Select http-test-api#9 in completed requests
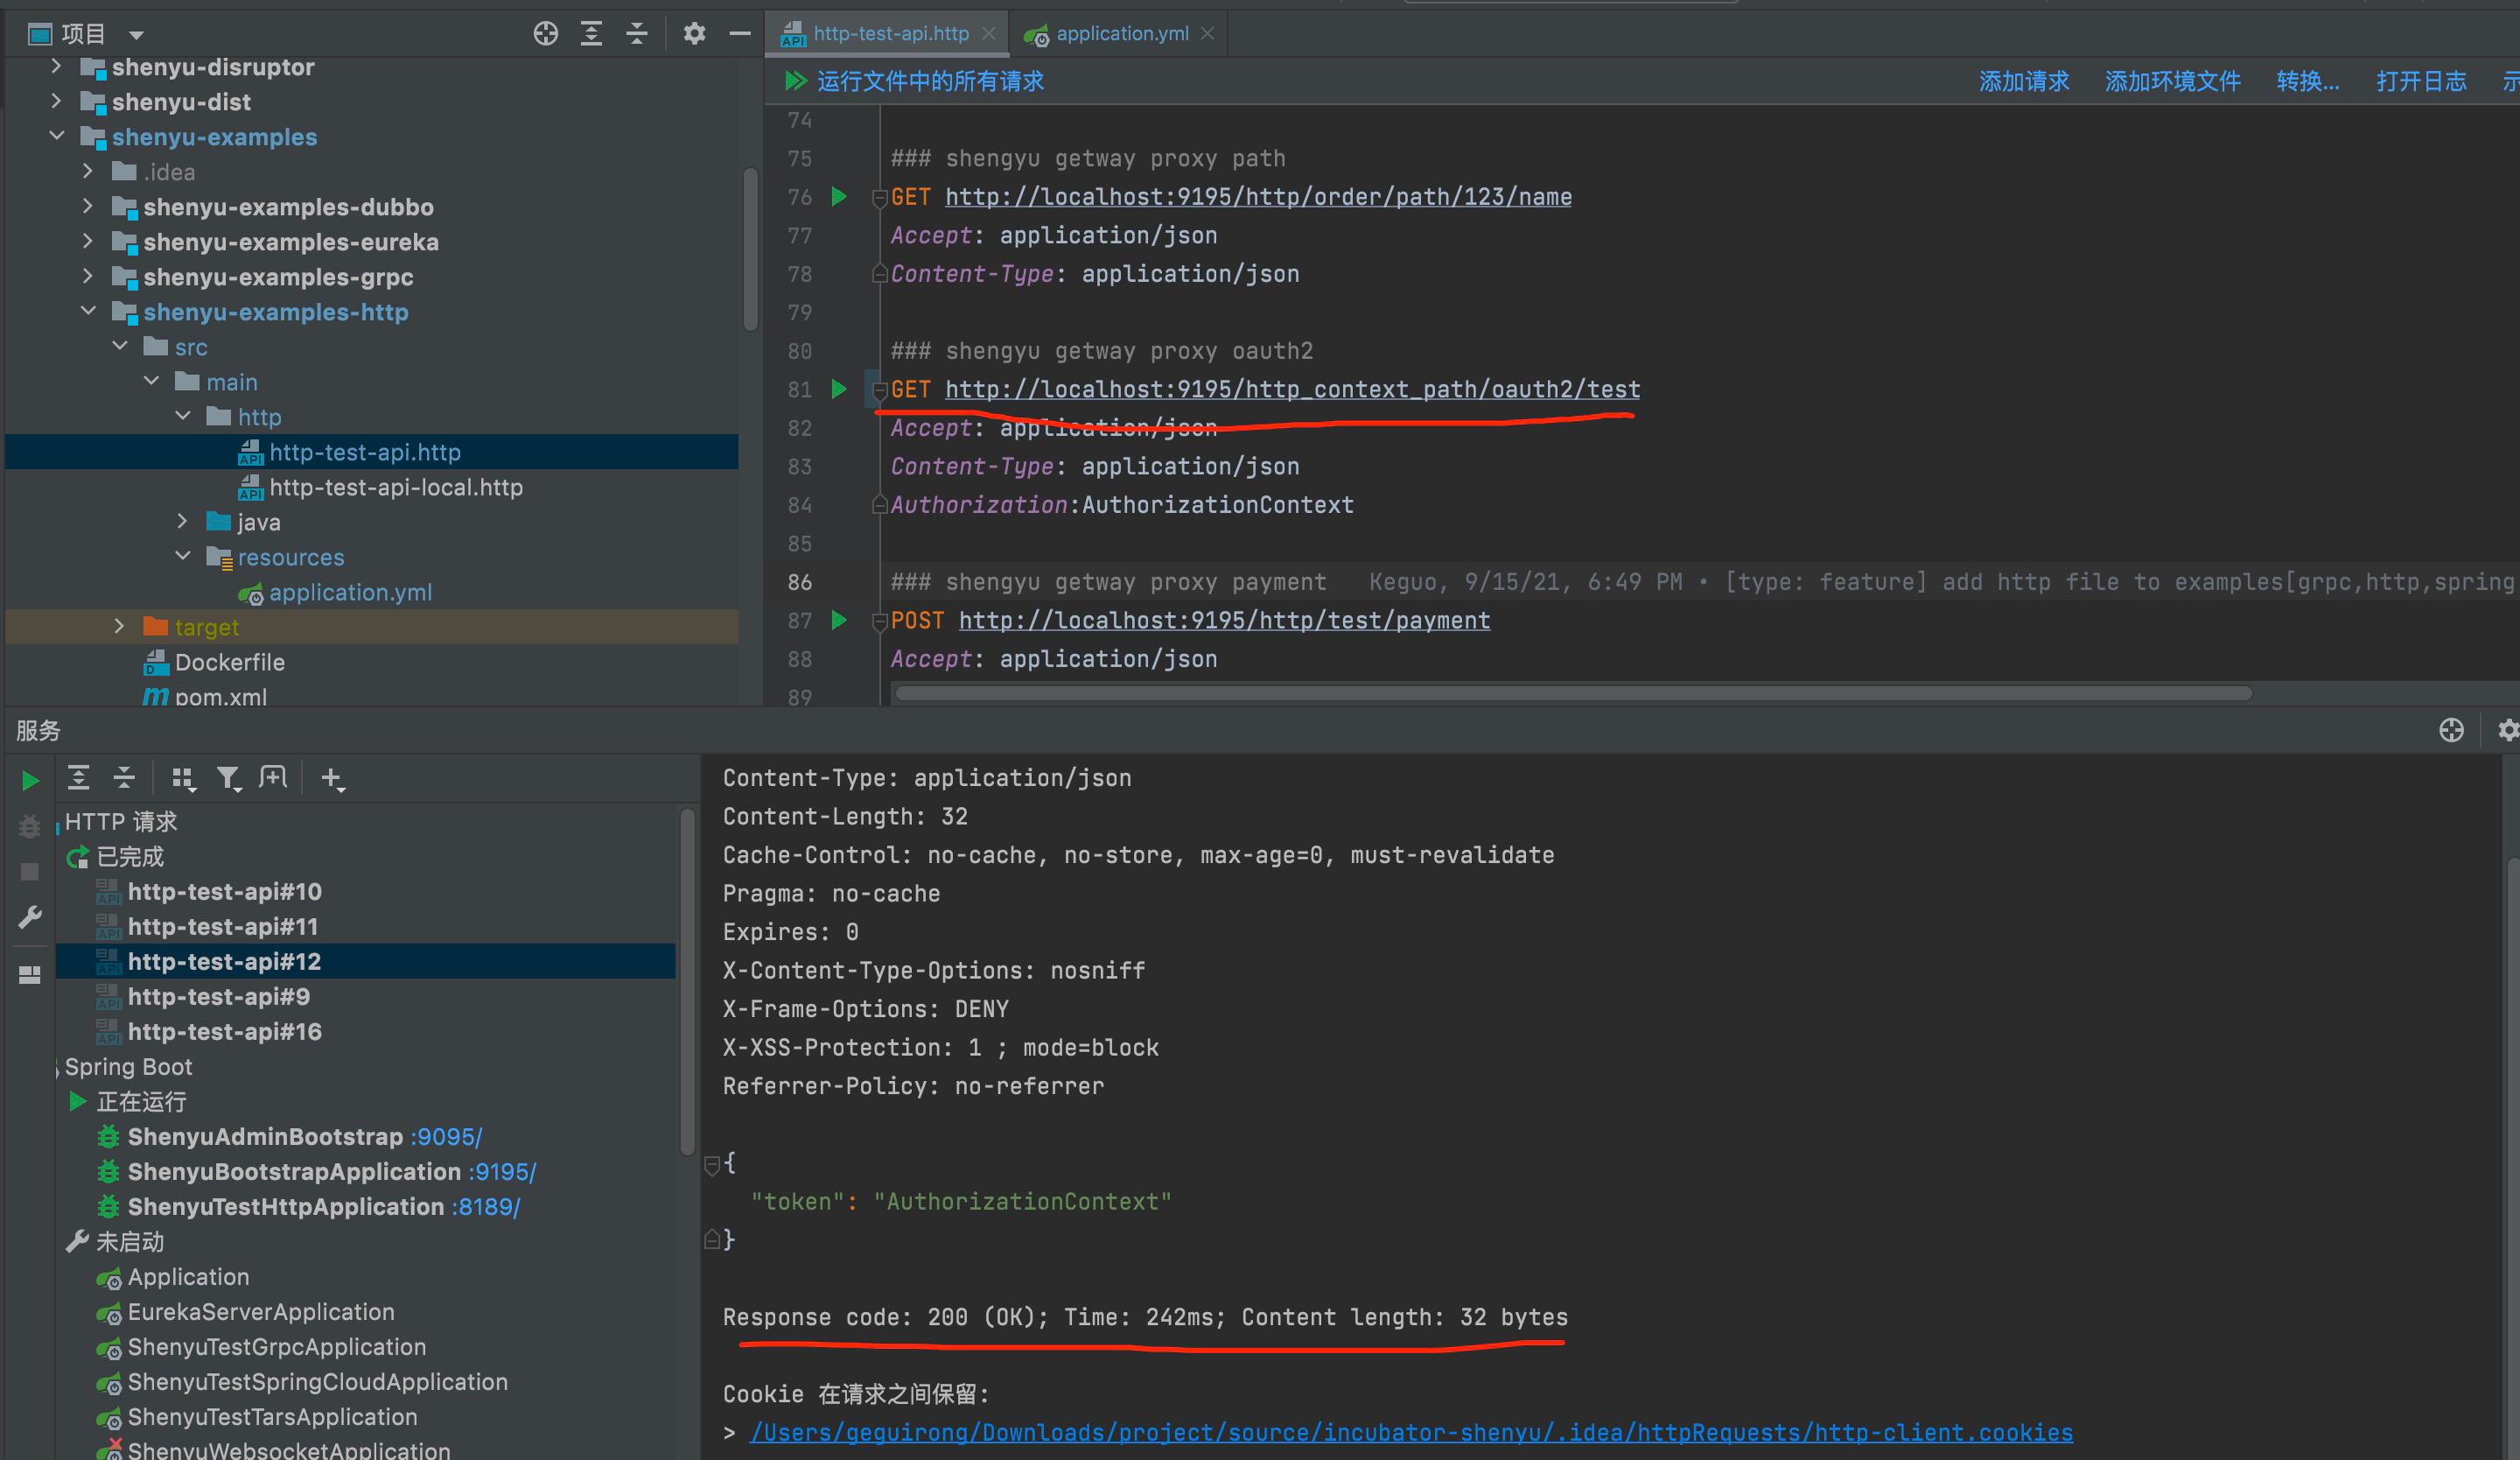 tap(218, 996)
